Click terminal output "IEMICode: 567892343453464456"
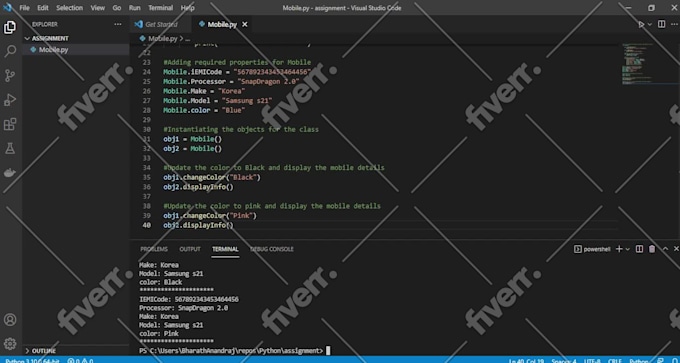 coord(189,299)
